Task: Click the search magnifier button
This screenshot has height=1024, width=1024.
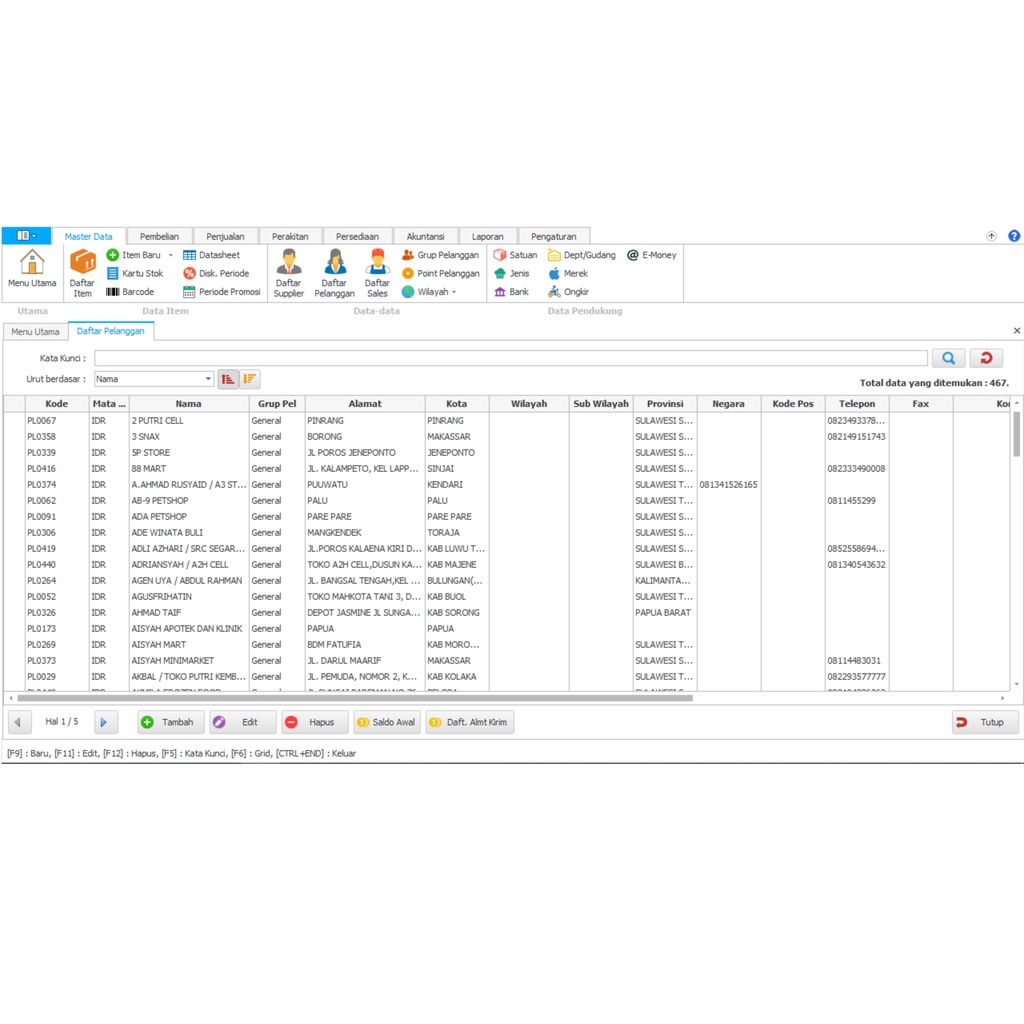Action: pyautogui.click(x=948, y=358)
